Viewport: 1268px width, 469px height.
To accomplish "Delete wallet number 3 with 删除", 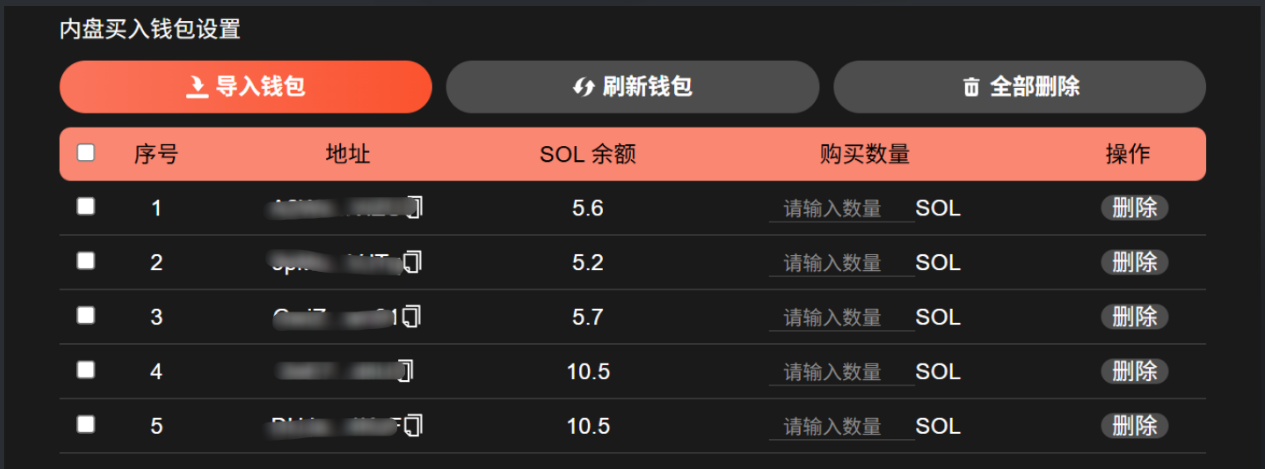I will coord(1135,316).
